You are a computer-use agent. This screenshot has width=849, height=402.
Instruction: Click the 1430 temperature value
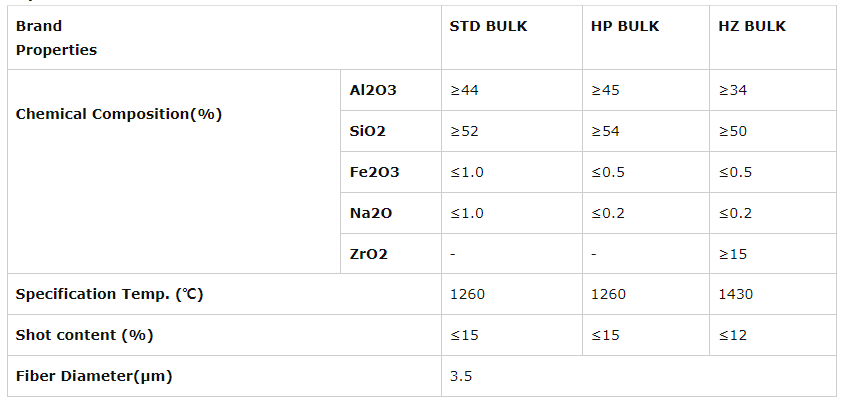(735, 295)
